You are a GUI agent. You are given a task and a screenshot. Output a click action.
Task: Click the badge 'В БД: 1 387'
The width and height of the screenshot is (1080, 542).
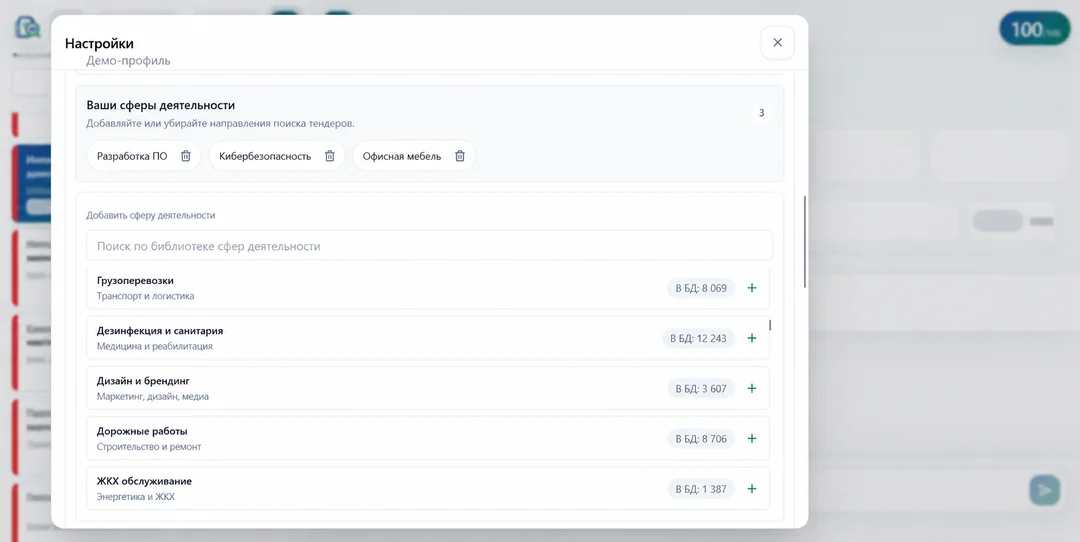(x=701, y=489)
